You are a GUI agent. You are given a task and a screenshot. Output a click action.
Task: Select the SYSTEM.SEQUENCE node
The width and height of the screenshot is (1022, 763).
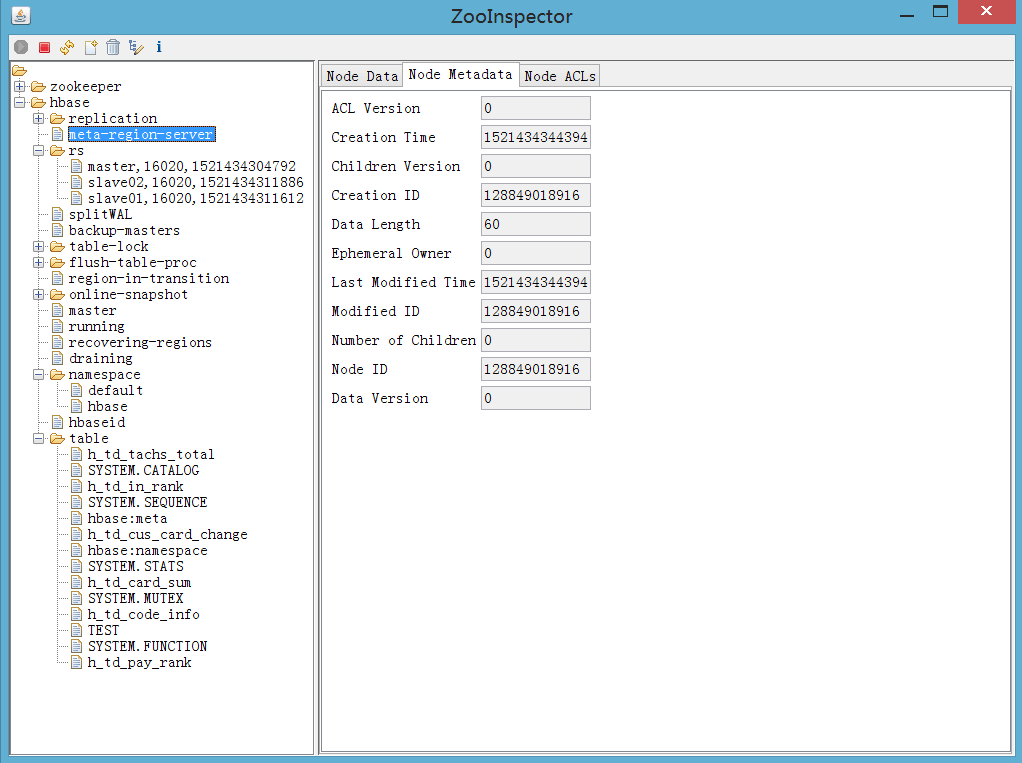pyautogui.click(x=147, y=502)
